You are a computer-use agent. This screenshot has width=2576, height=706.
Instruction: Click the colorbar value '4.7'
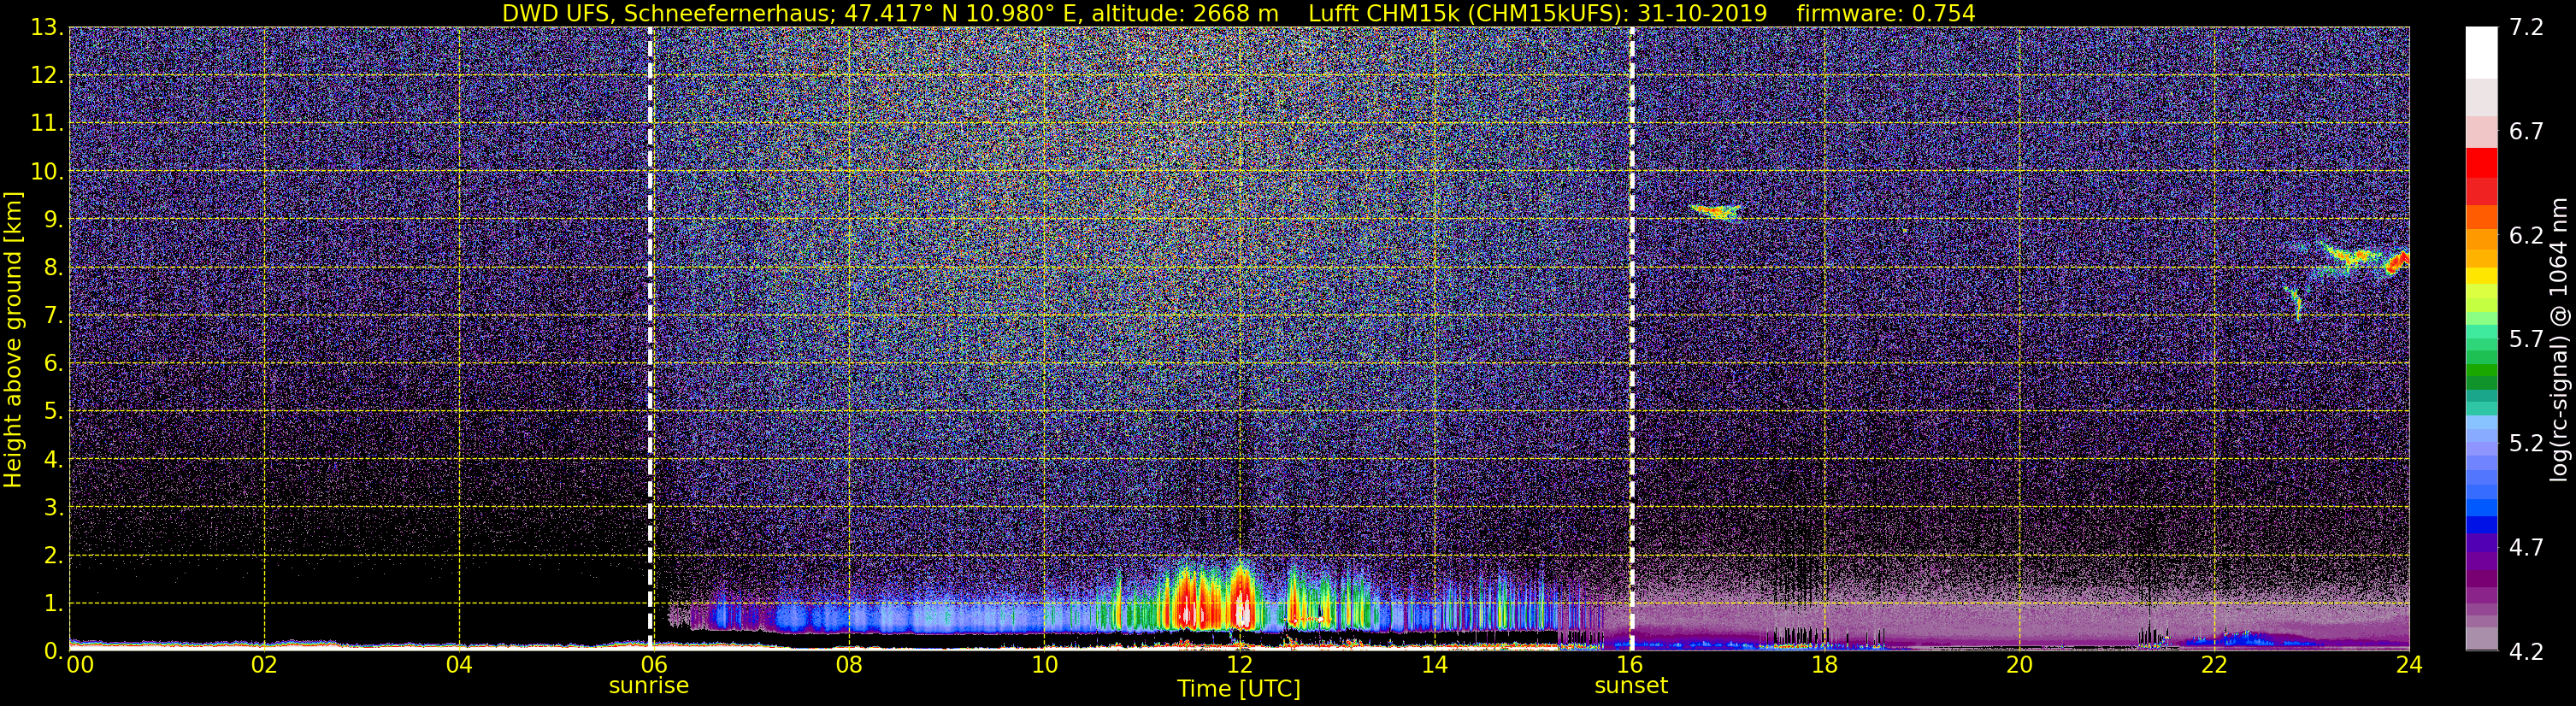click(2526, 548)
